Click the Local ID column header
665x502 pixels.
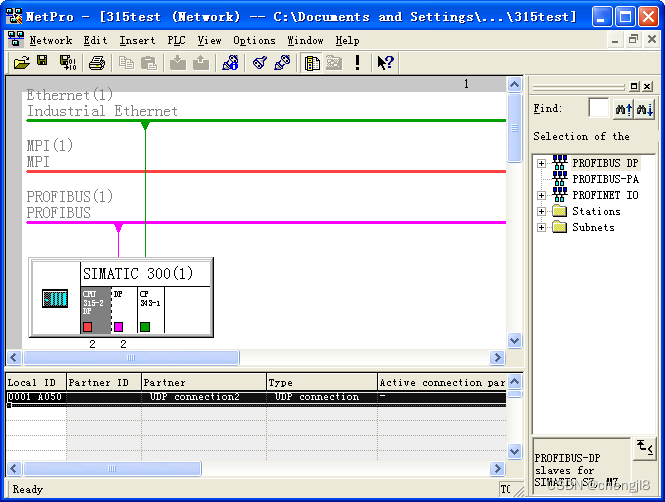point(36,382)
